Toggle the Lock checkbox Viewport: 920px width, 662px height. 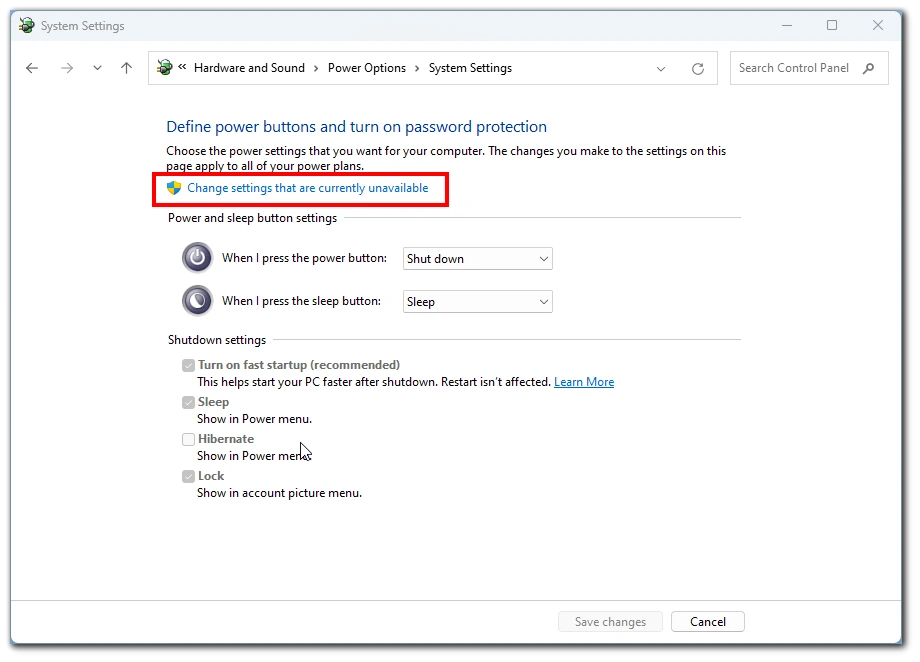click(188, 477)
